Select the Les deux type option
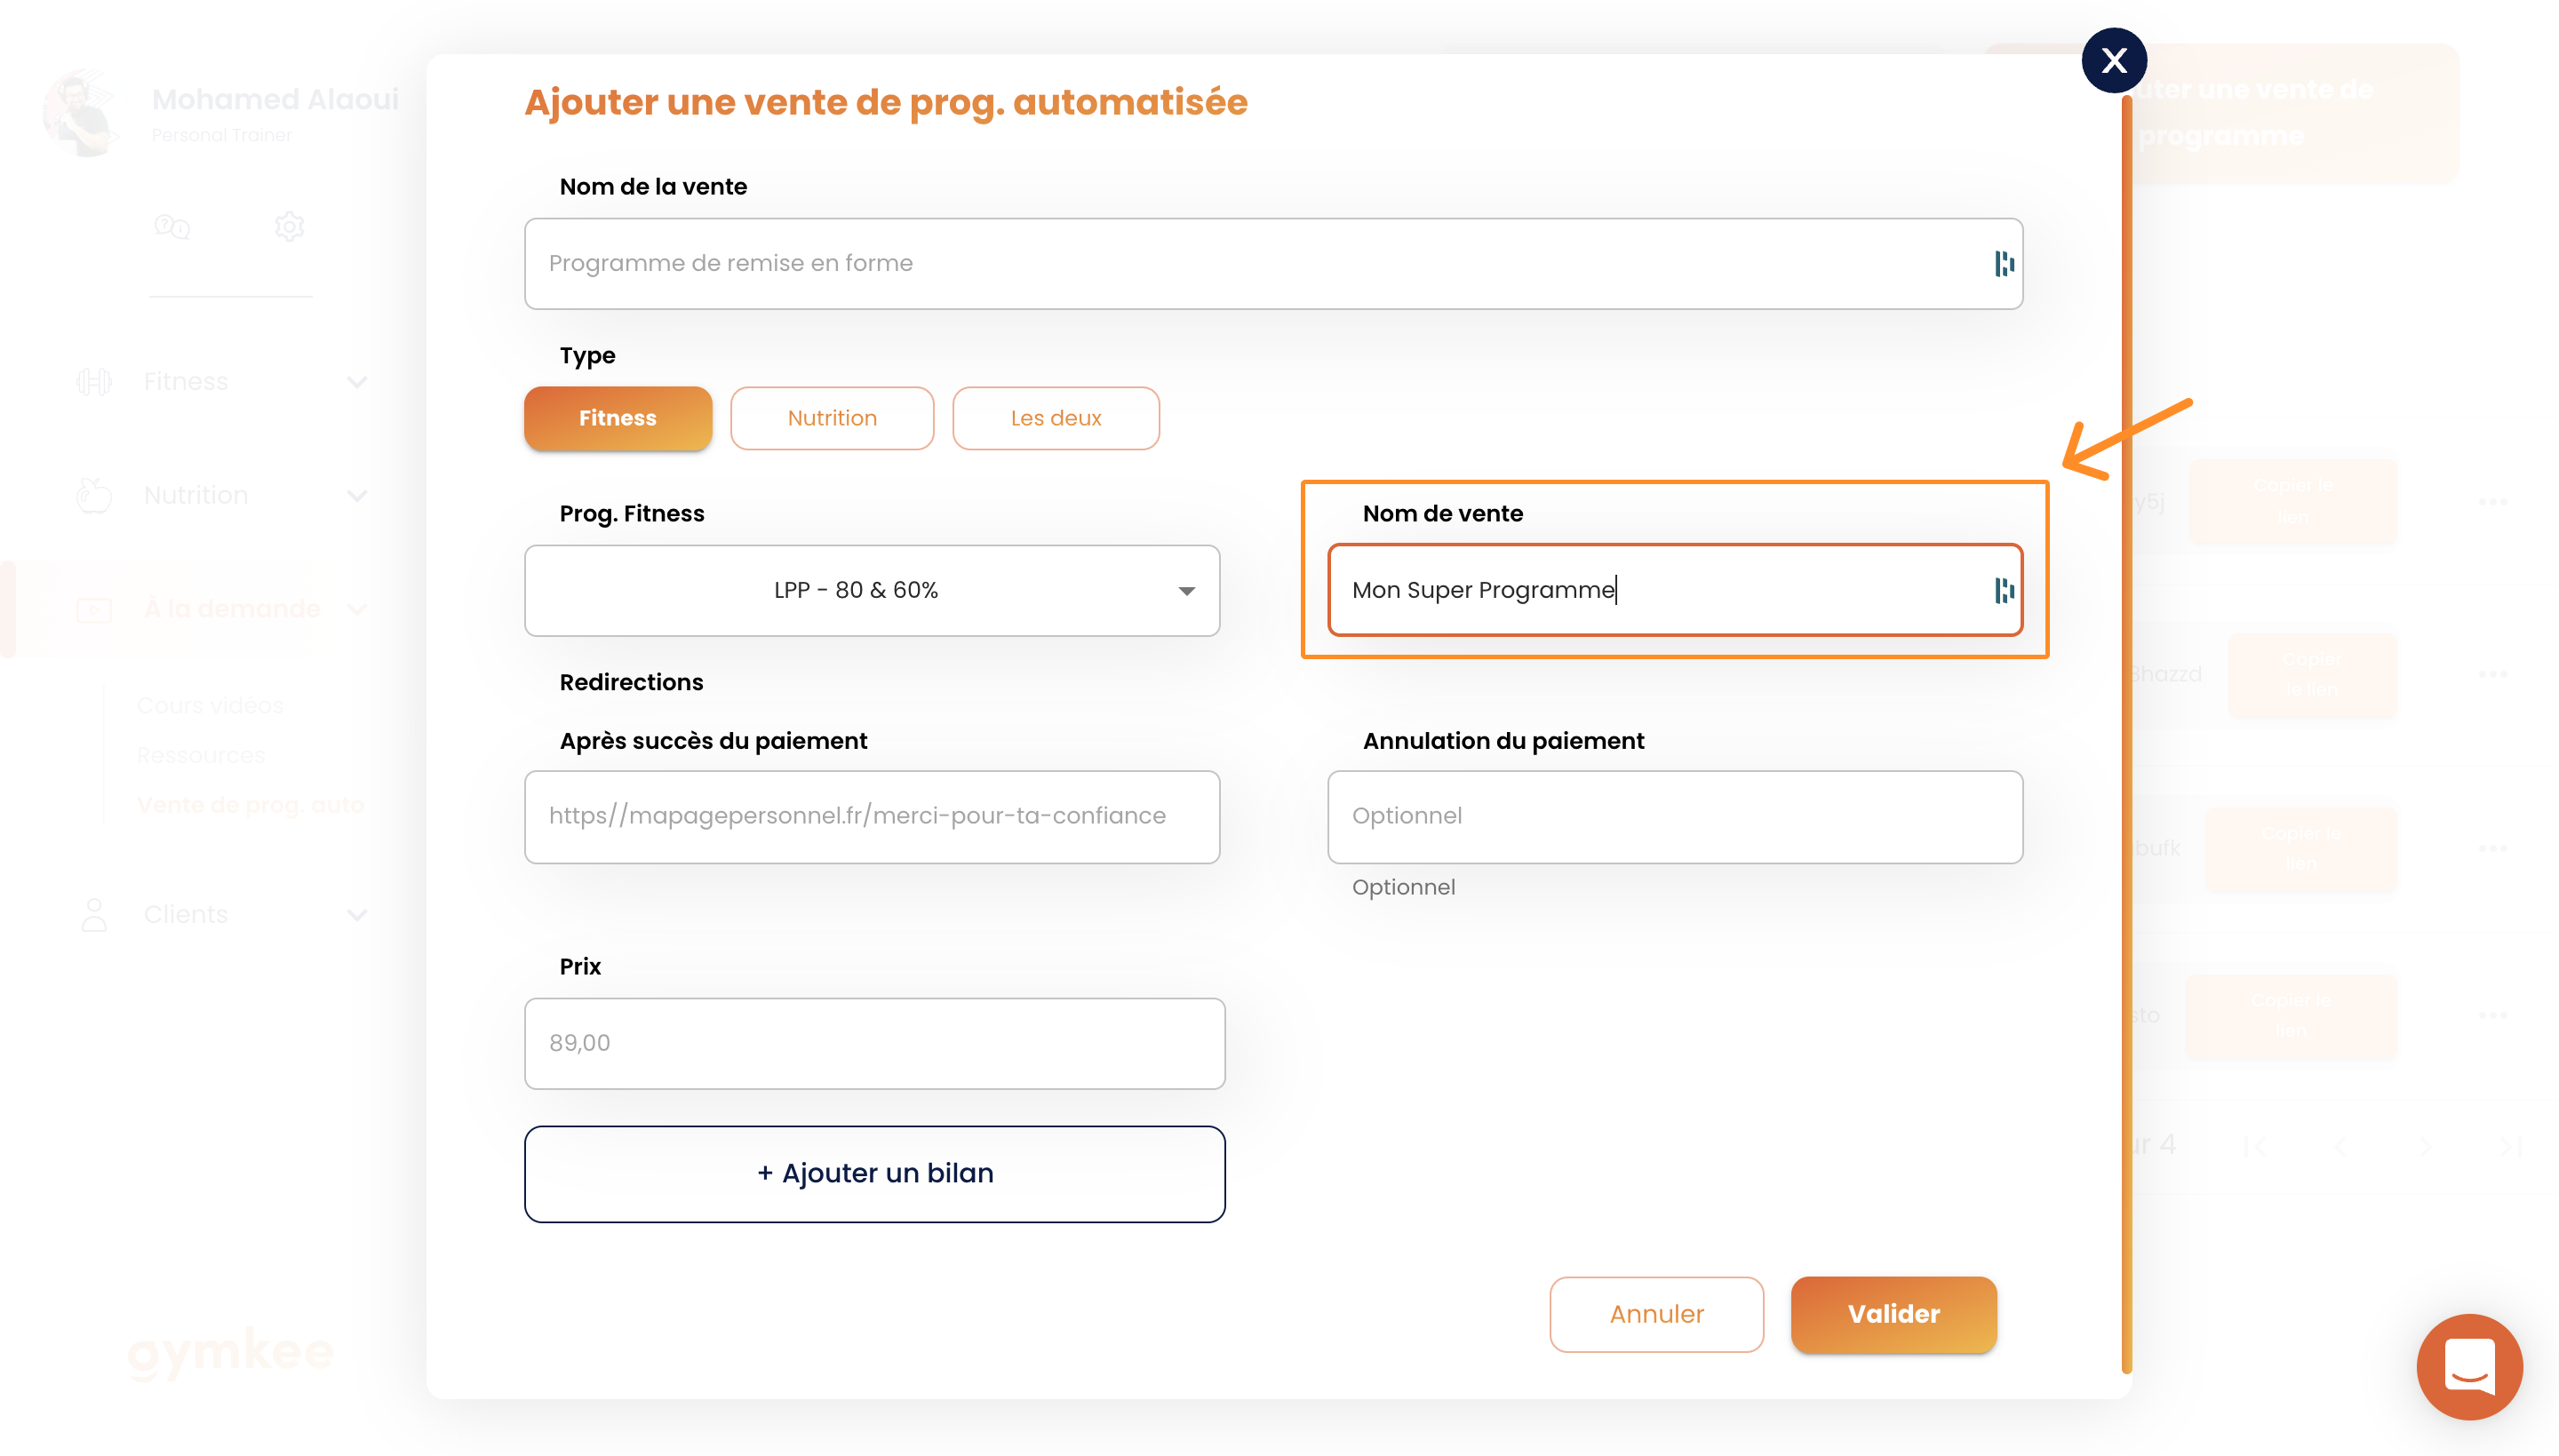2559x1456 pixels. pos(1055,418)
